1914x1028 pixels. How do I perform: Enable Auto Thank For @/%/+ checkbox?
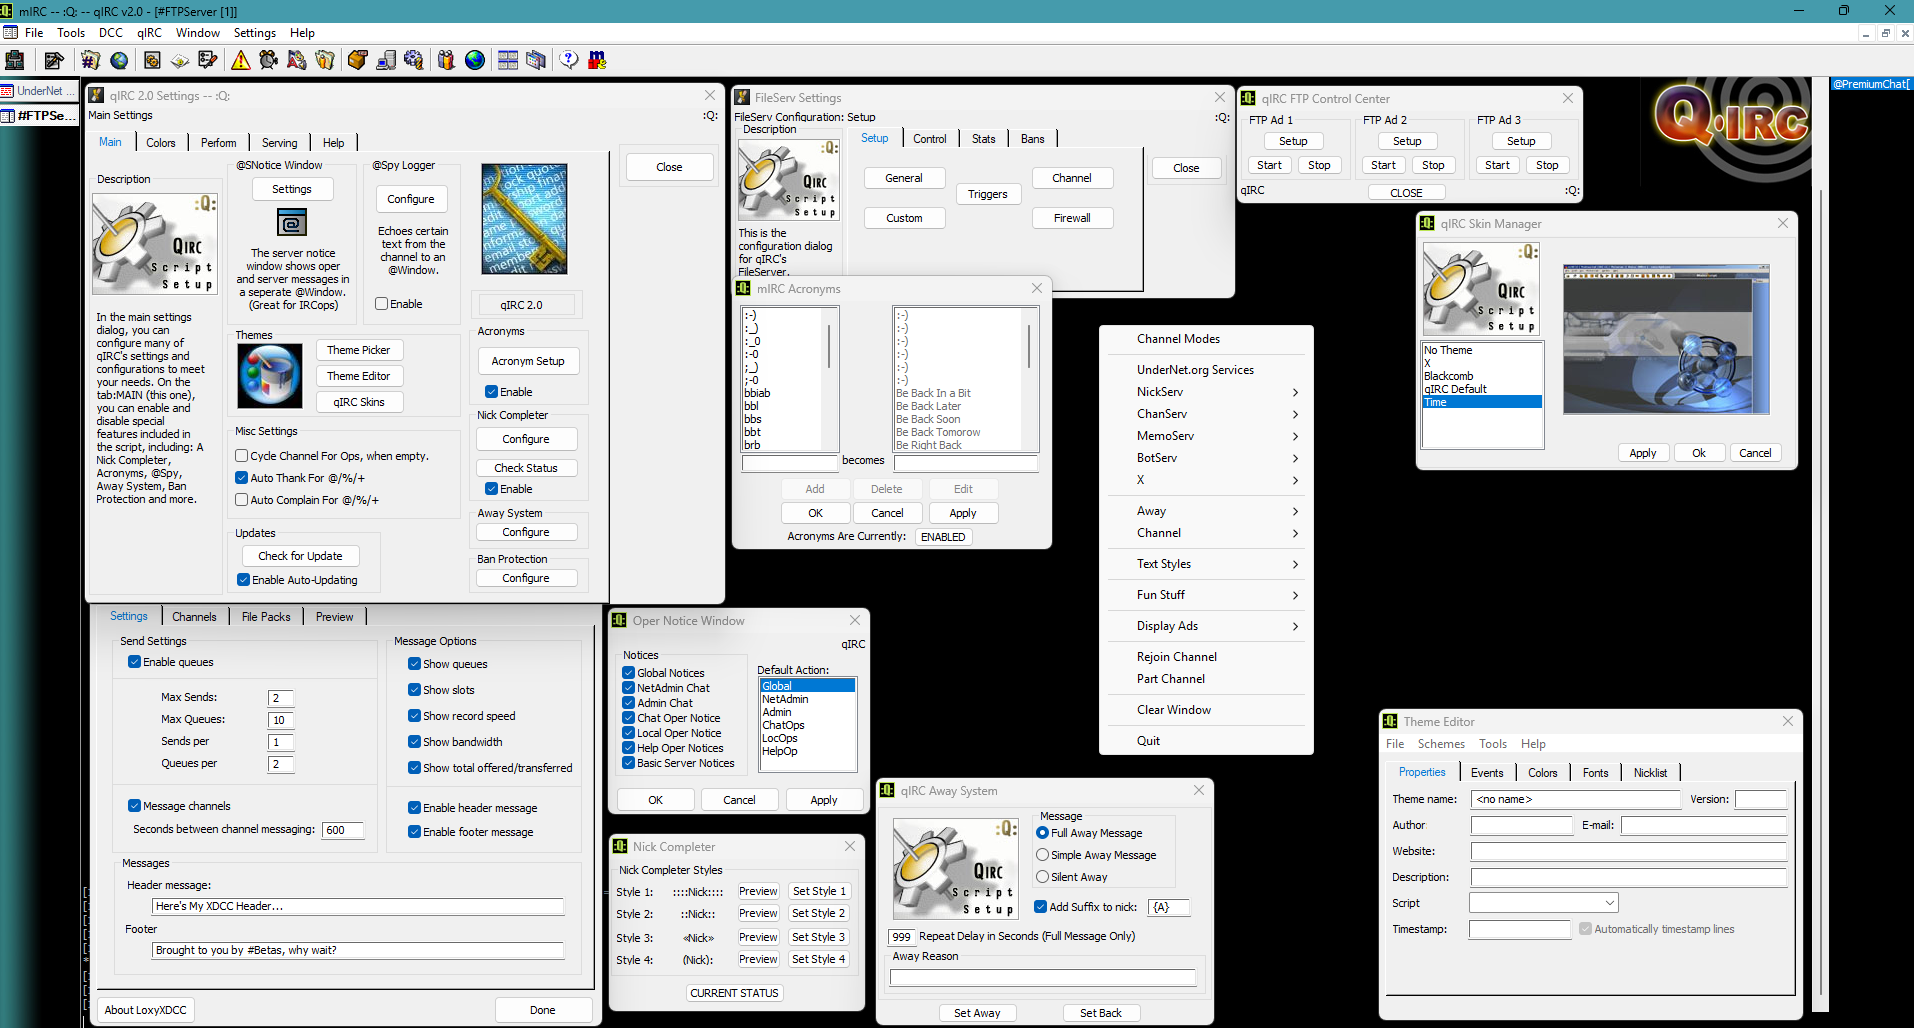242,478
